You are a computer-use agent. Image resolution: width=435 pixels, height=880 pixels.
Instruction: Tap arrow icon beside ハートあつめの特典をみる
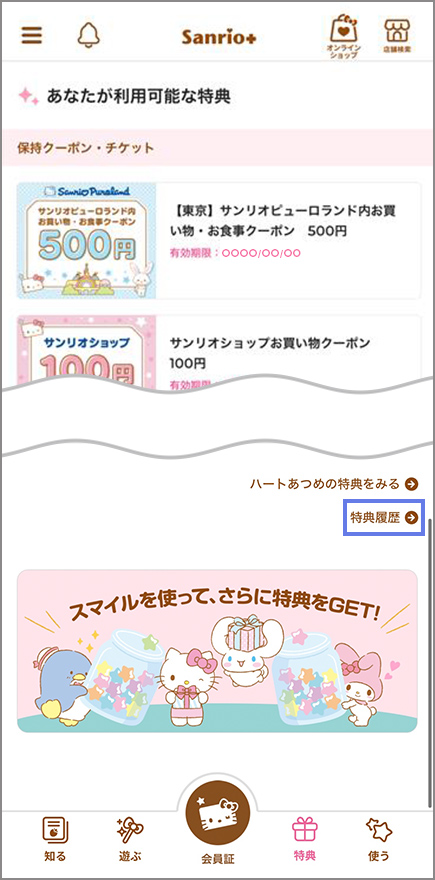(x=412, y=484)
